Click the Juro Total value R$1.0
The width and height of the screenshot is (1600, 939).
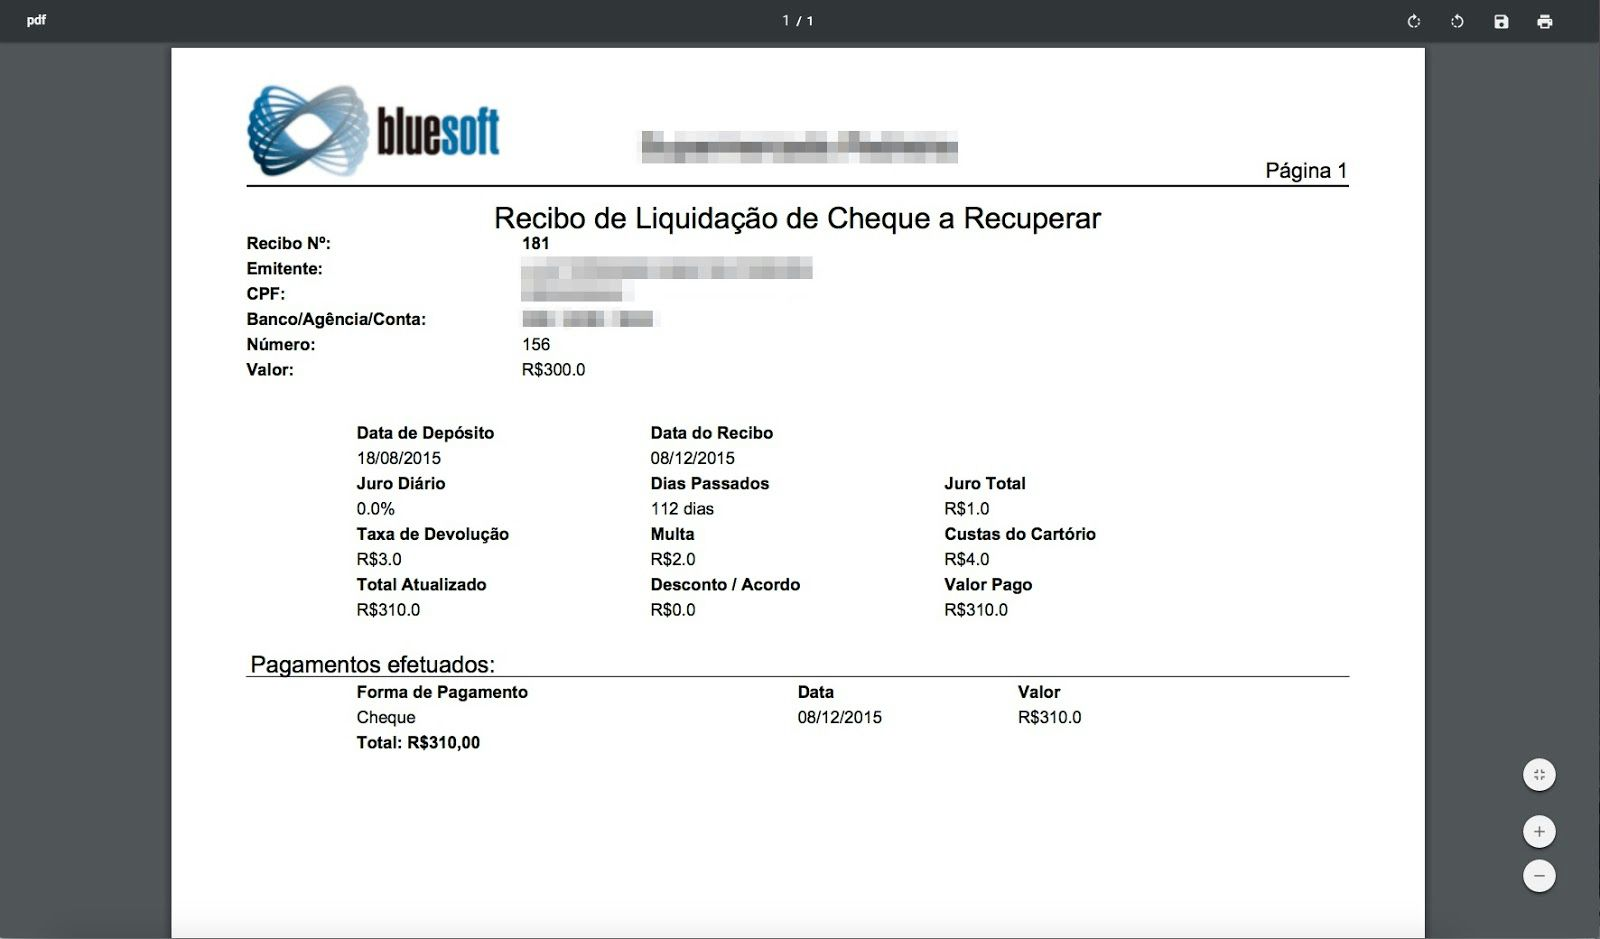click(967, 509)
